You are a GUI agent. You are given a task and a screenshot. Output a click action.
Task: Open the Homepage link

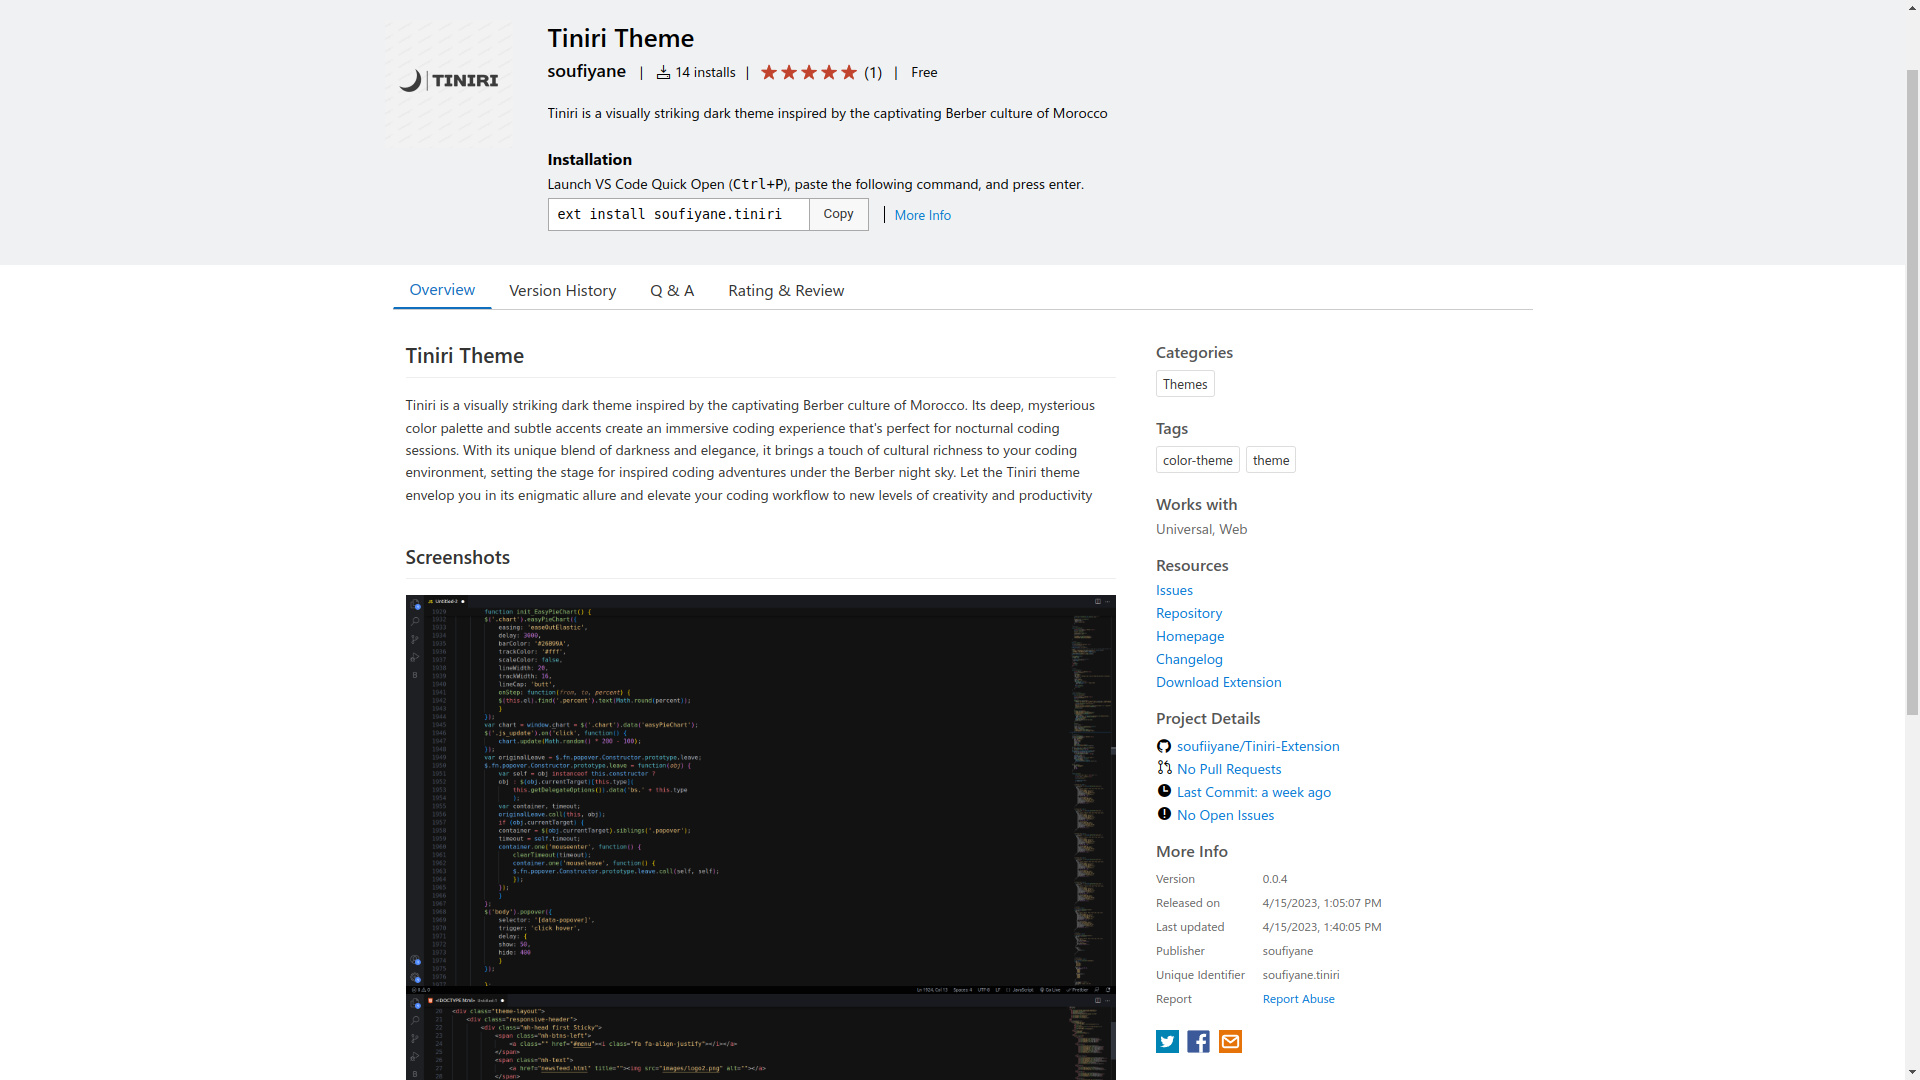(1190, 636)
